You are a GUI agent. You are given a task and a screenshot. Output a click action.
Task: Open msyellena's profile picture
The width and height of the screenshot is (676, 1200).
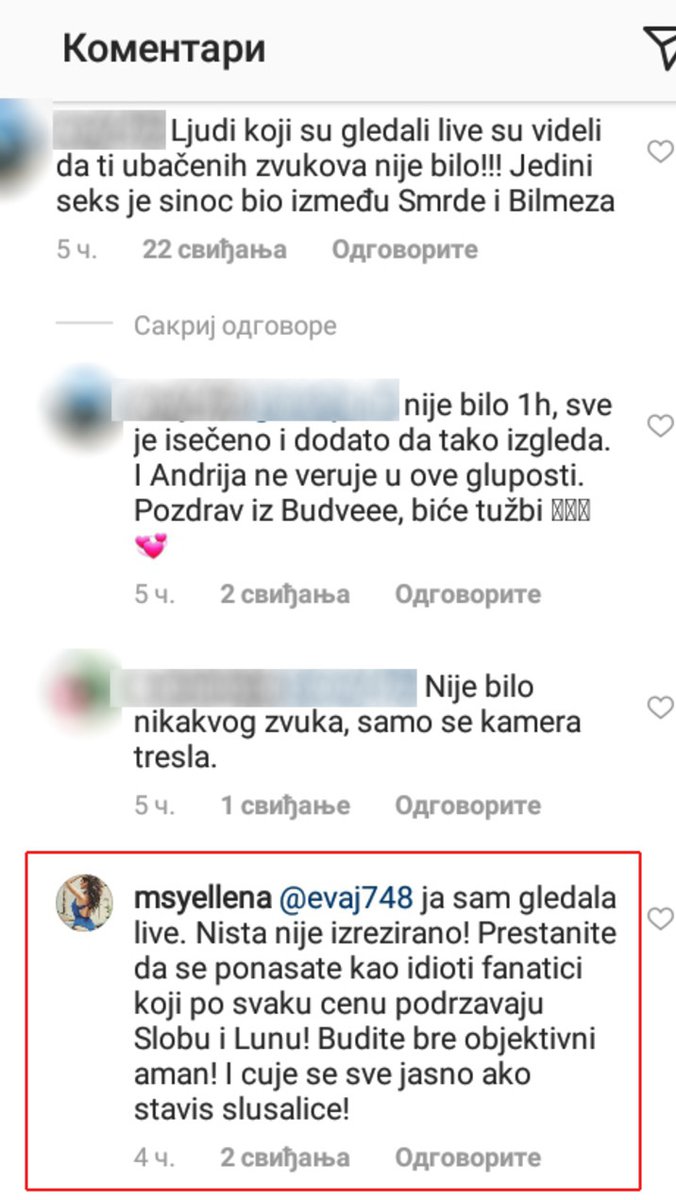pyautogui.click(x=88, y=899)
